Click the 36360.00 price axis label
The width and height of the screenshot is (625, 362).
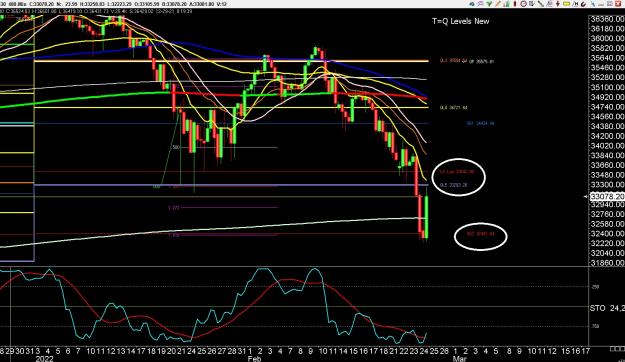point(608,19)
